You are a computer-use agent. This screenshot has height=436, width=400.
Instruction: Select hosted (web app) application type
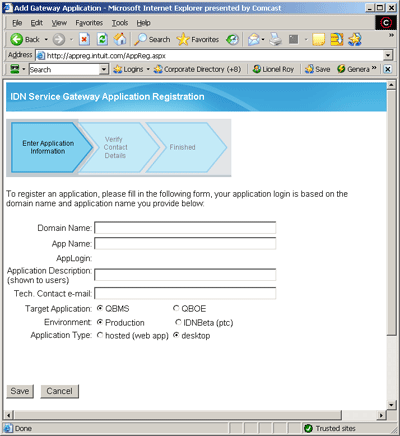tap(100, 335)
